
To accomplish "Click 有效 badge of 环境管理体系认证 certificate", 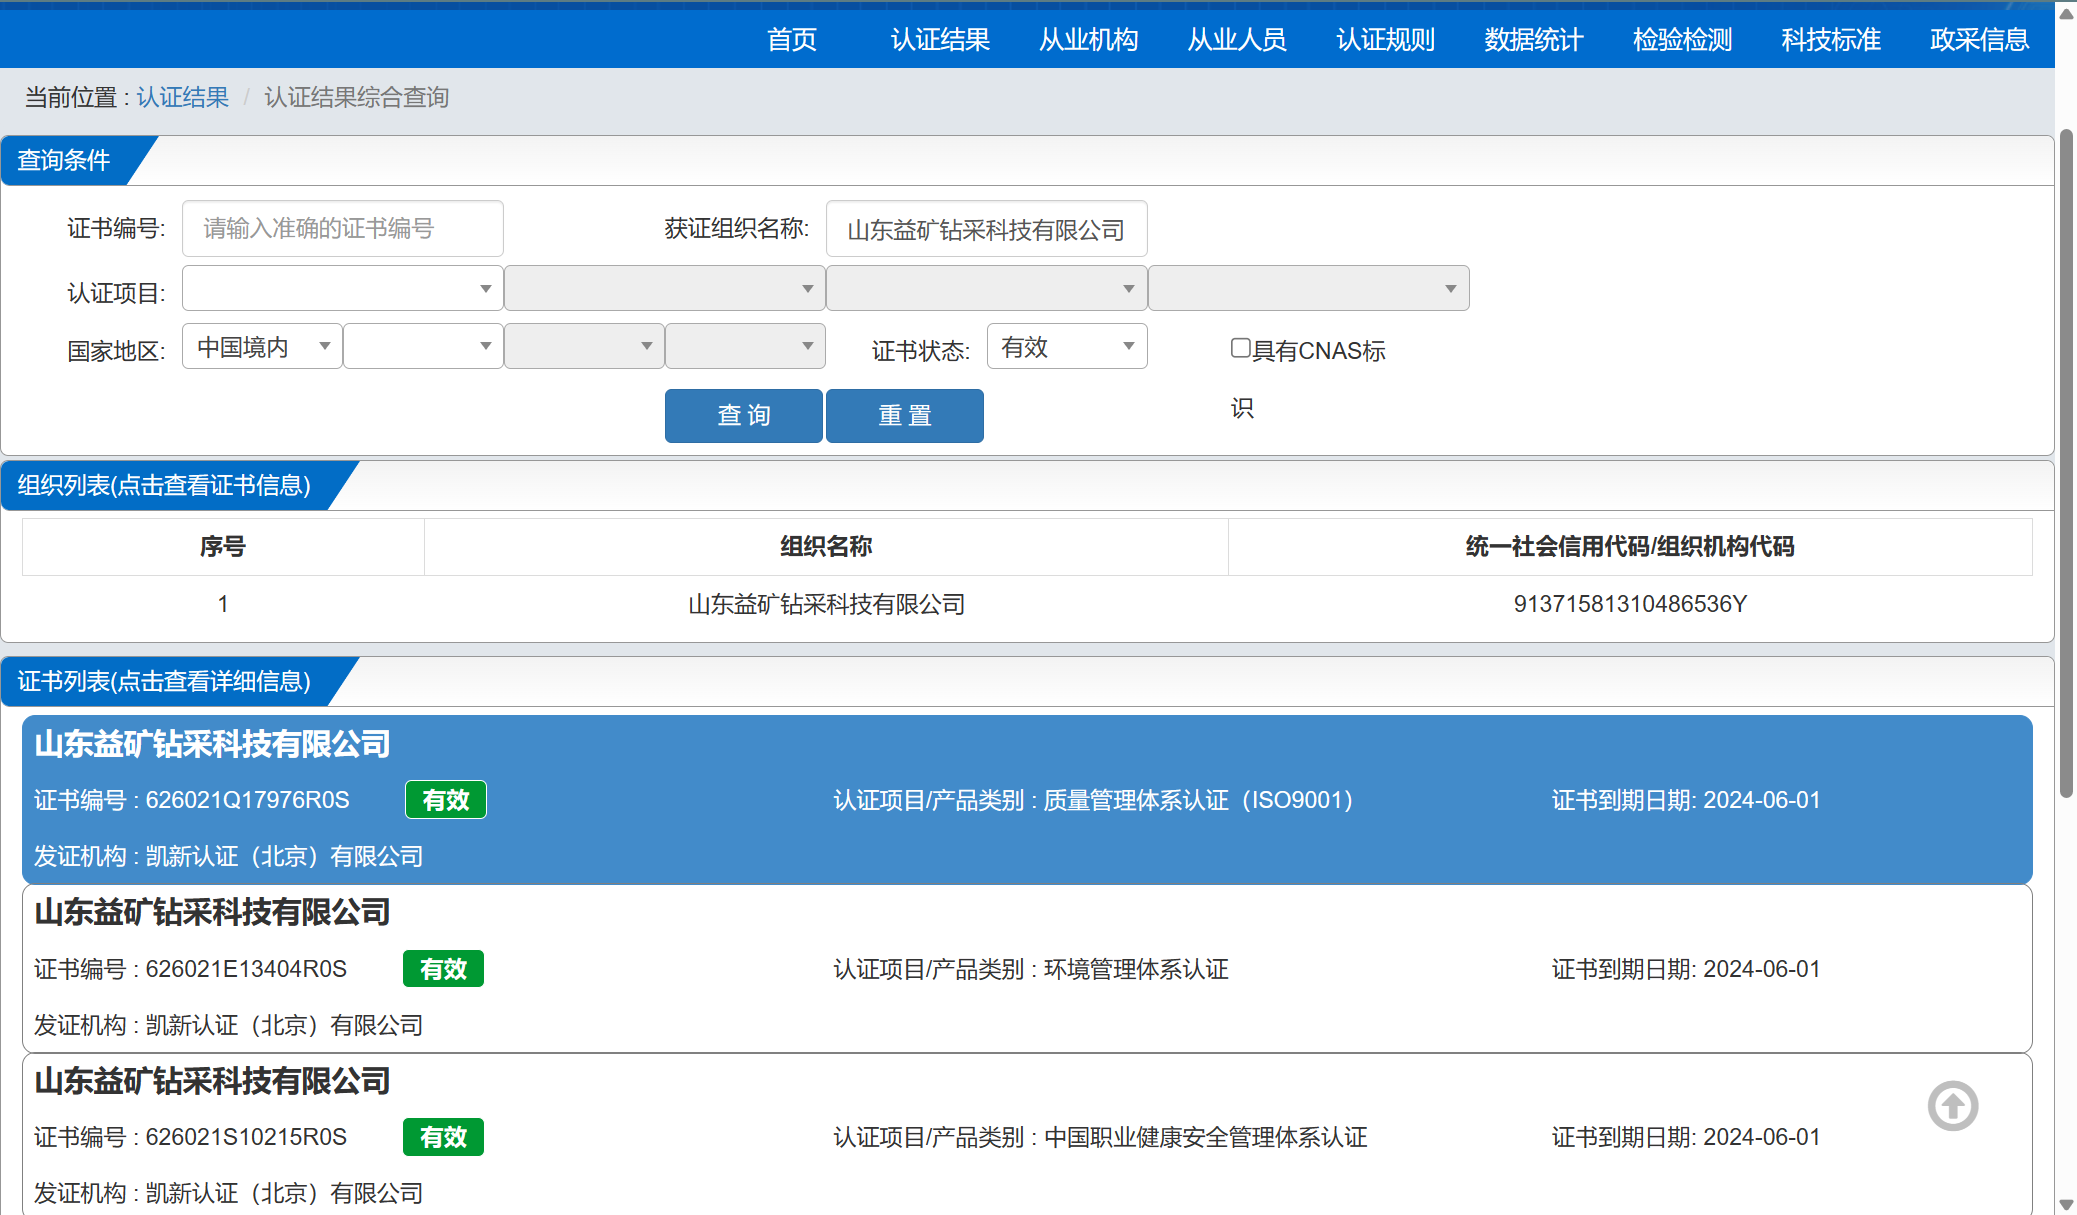I will coord(443,969).
